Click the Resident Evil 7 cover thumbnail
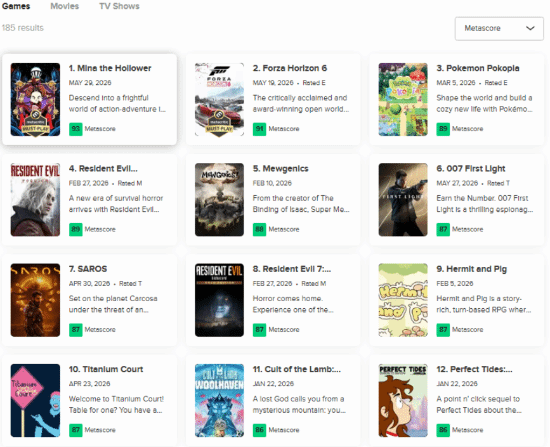This screenshot has height=447, width=550. tap(219, 300)
